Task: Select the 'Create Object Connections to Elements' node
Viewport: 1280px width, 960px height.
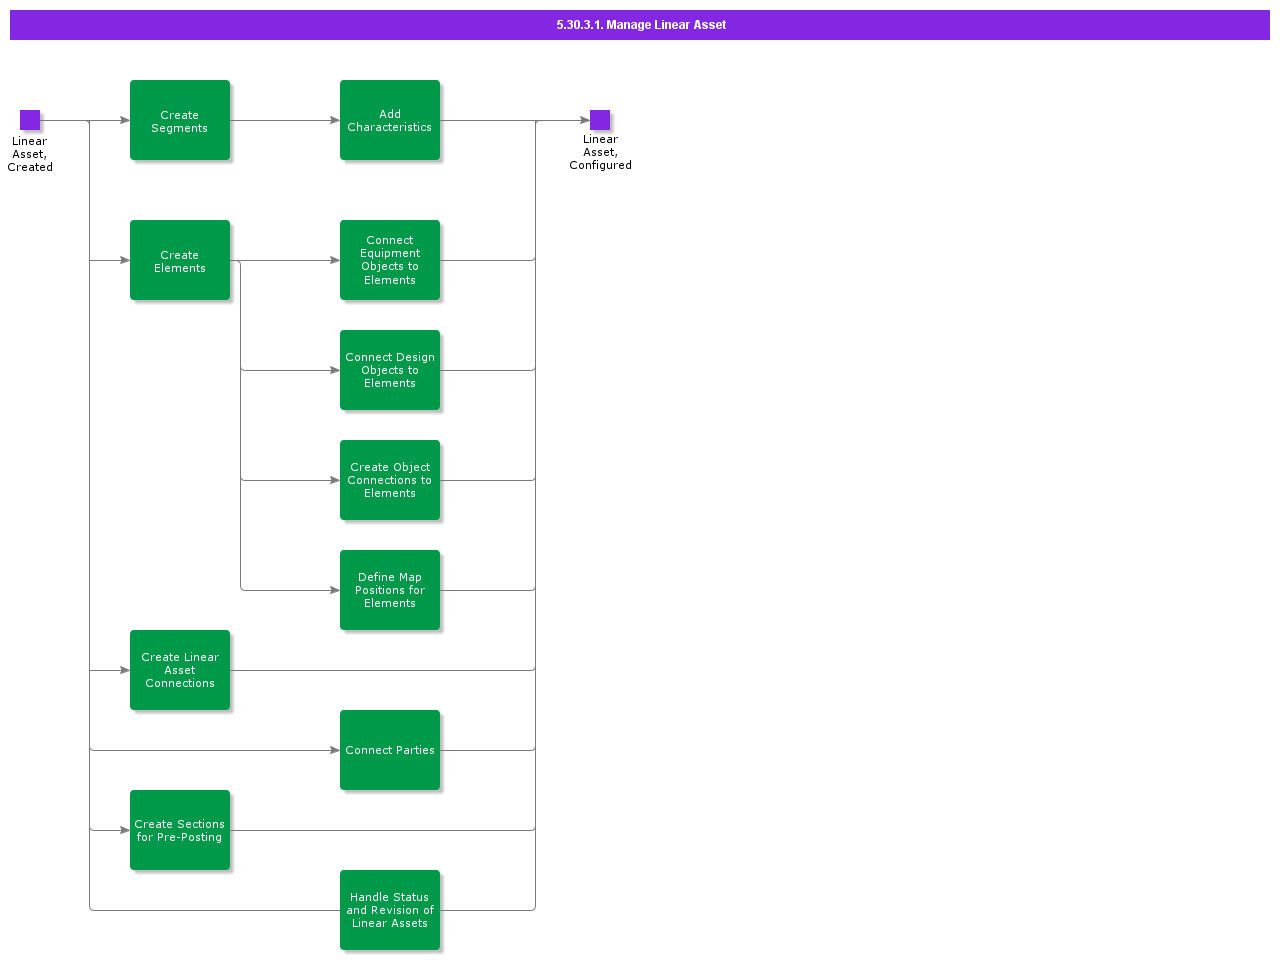Action: tap(390, 480)
